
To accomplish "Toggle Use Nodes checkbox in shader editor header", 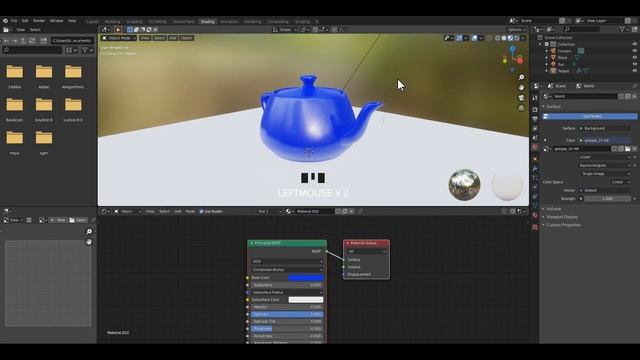I will [201, 211].
